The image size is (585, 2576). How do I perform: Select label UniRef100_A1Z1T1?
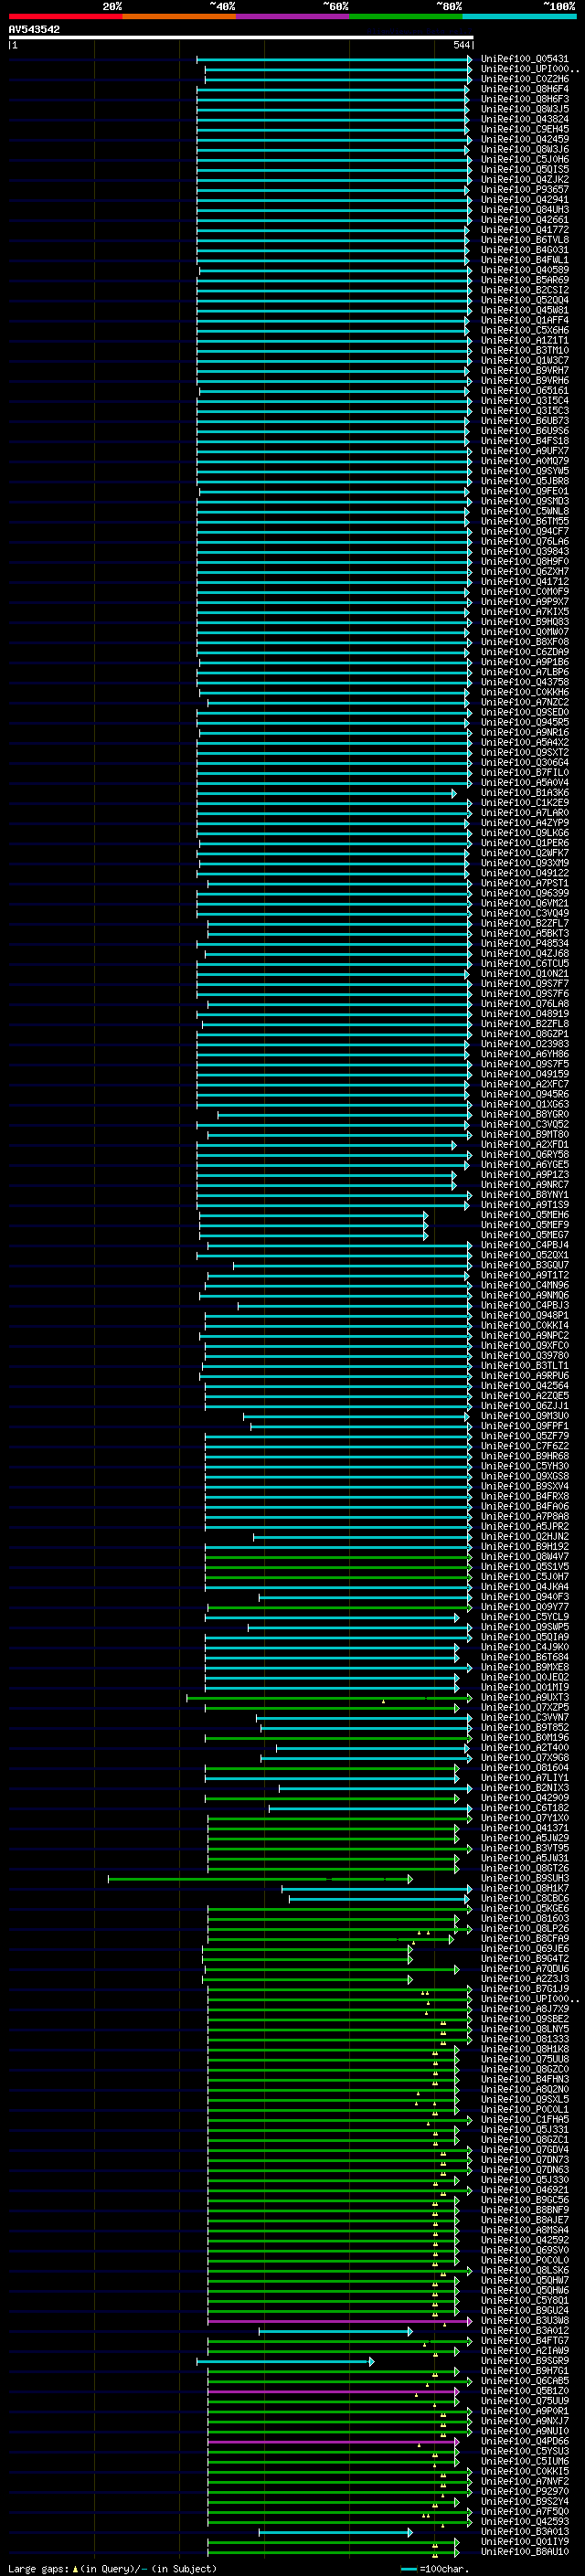pyautogui.click(x=524, y=340)
